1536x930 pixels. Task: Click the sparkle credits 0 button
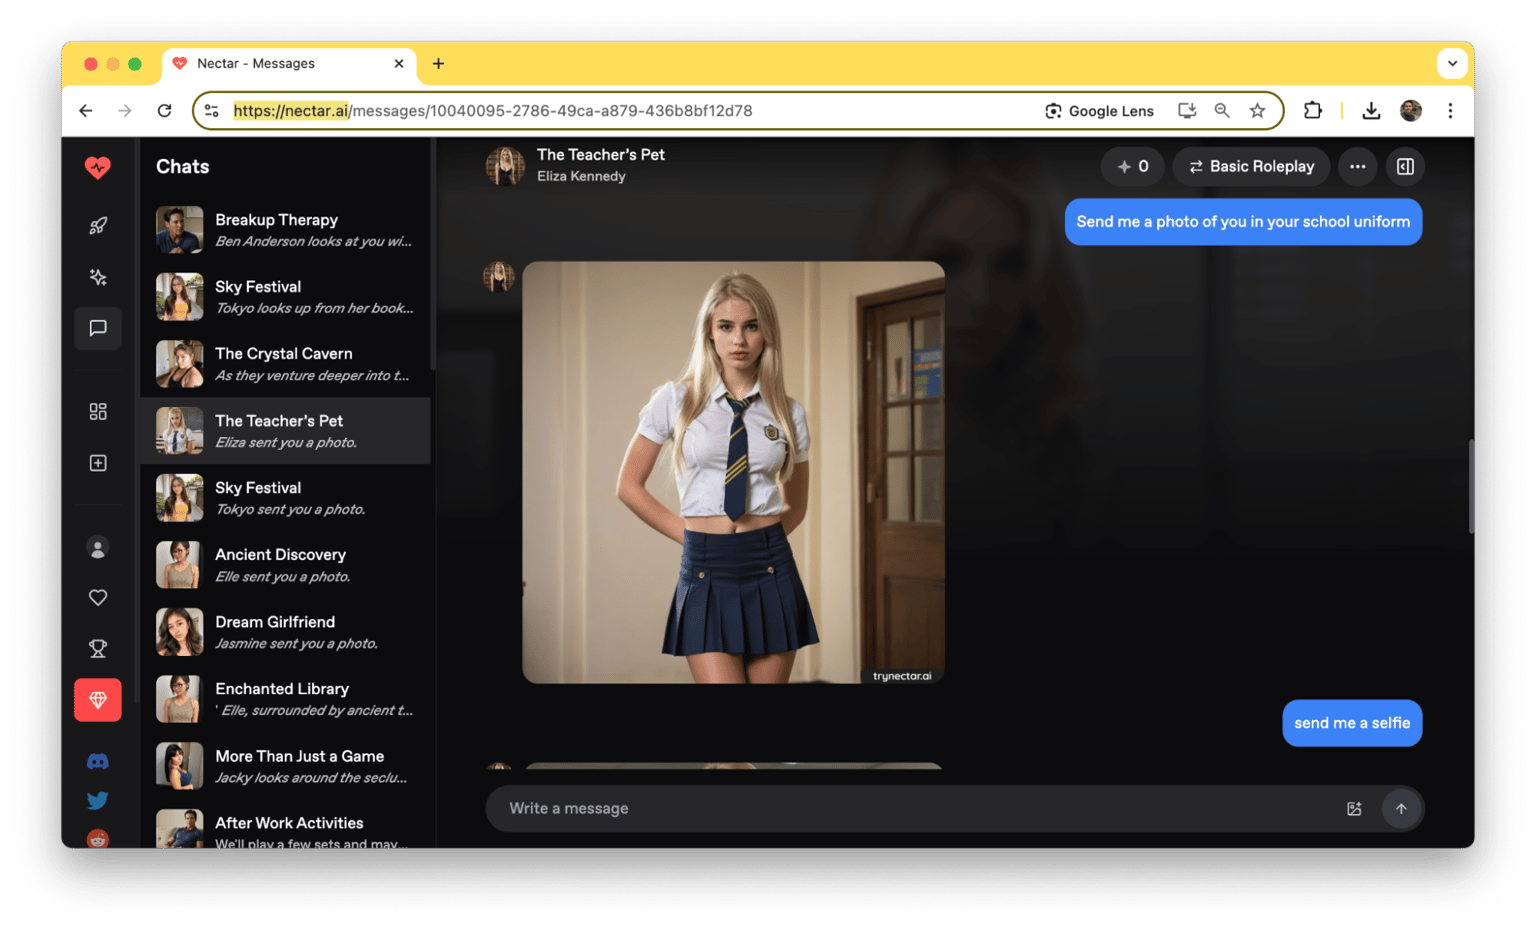click(x=1133, y=167)
